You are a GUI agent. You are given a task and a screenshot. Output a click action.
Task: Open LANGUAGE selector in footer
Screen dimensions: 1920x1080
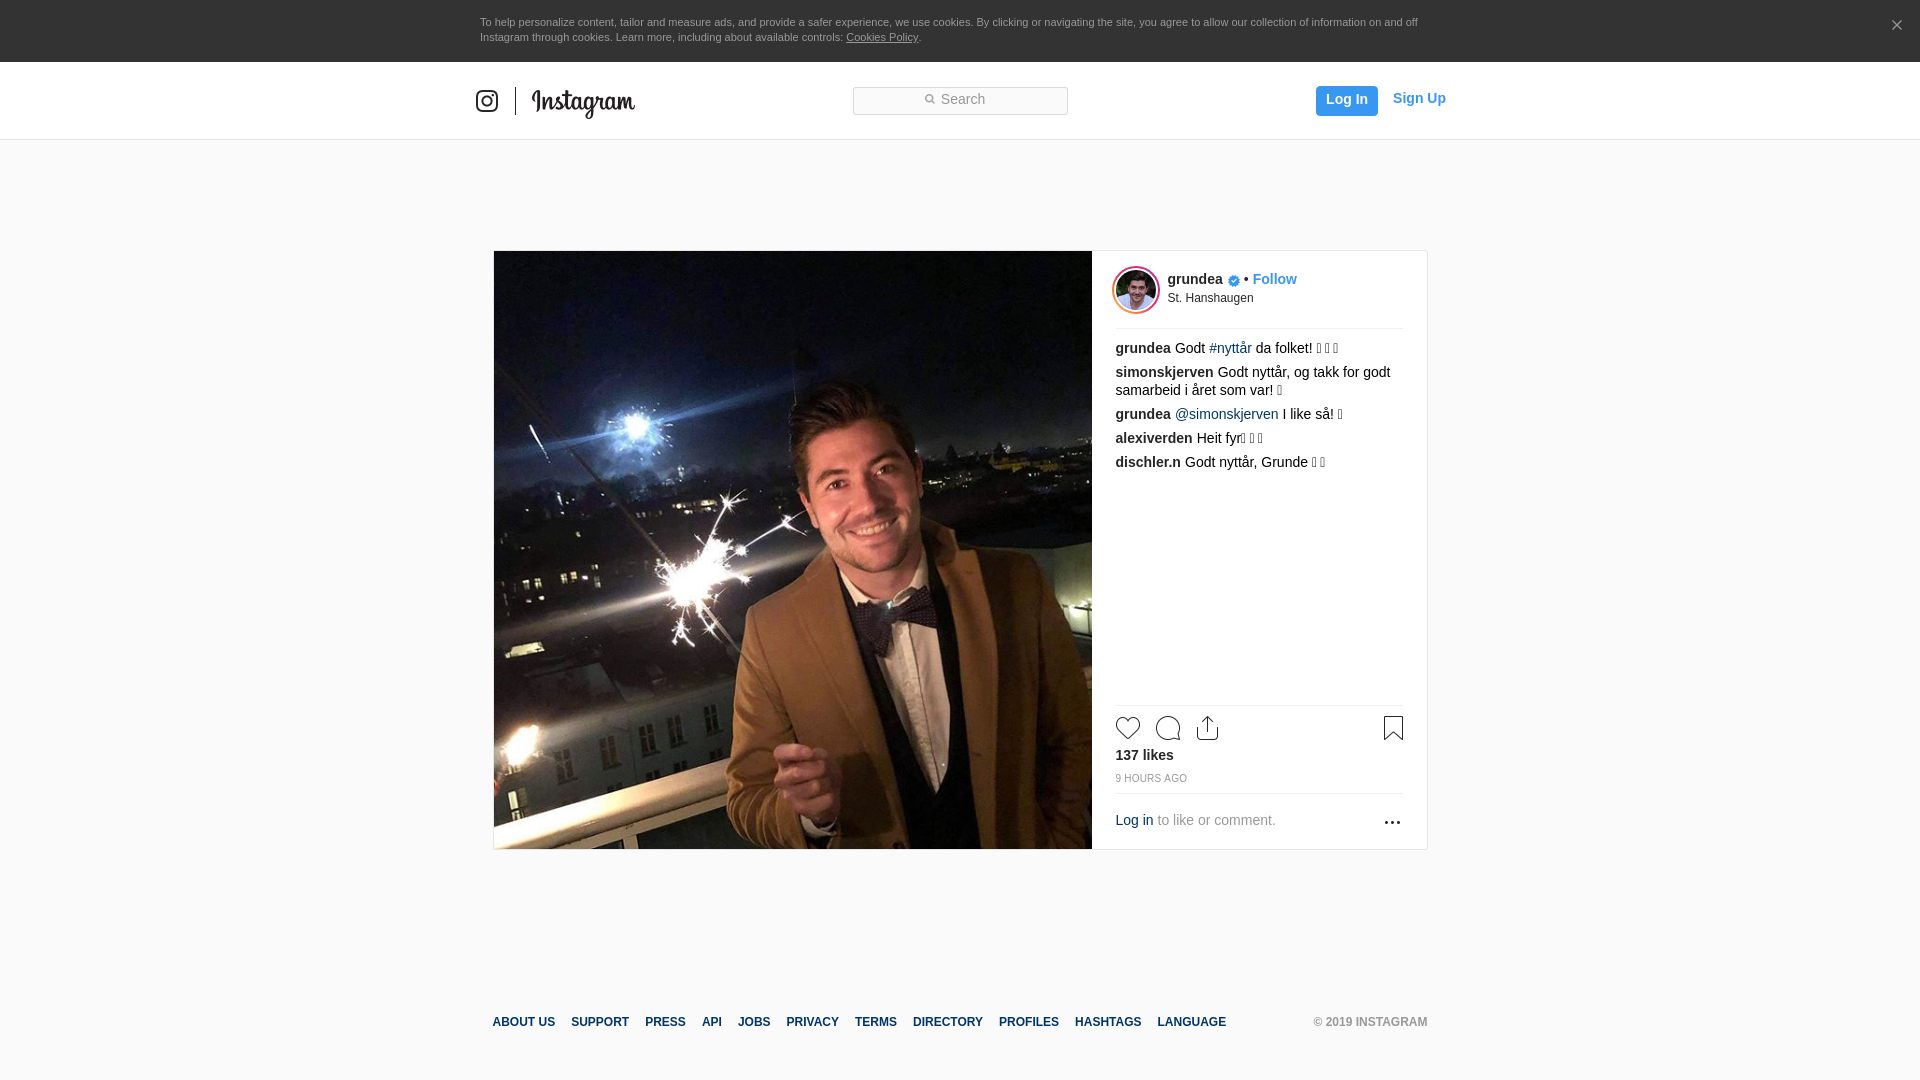click(1191, 1022)
